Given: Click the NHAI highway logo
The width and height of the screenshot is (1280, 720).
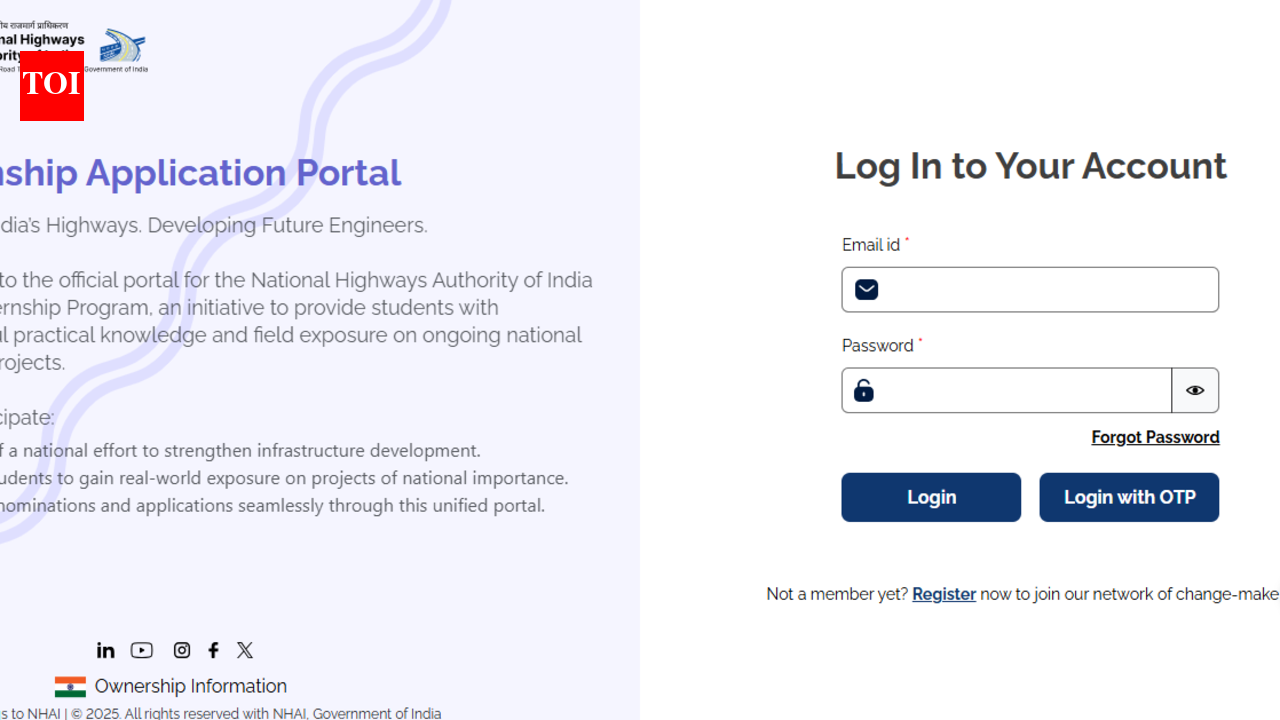Looking at the screenshot, I should 124,48.
